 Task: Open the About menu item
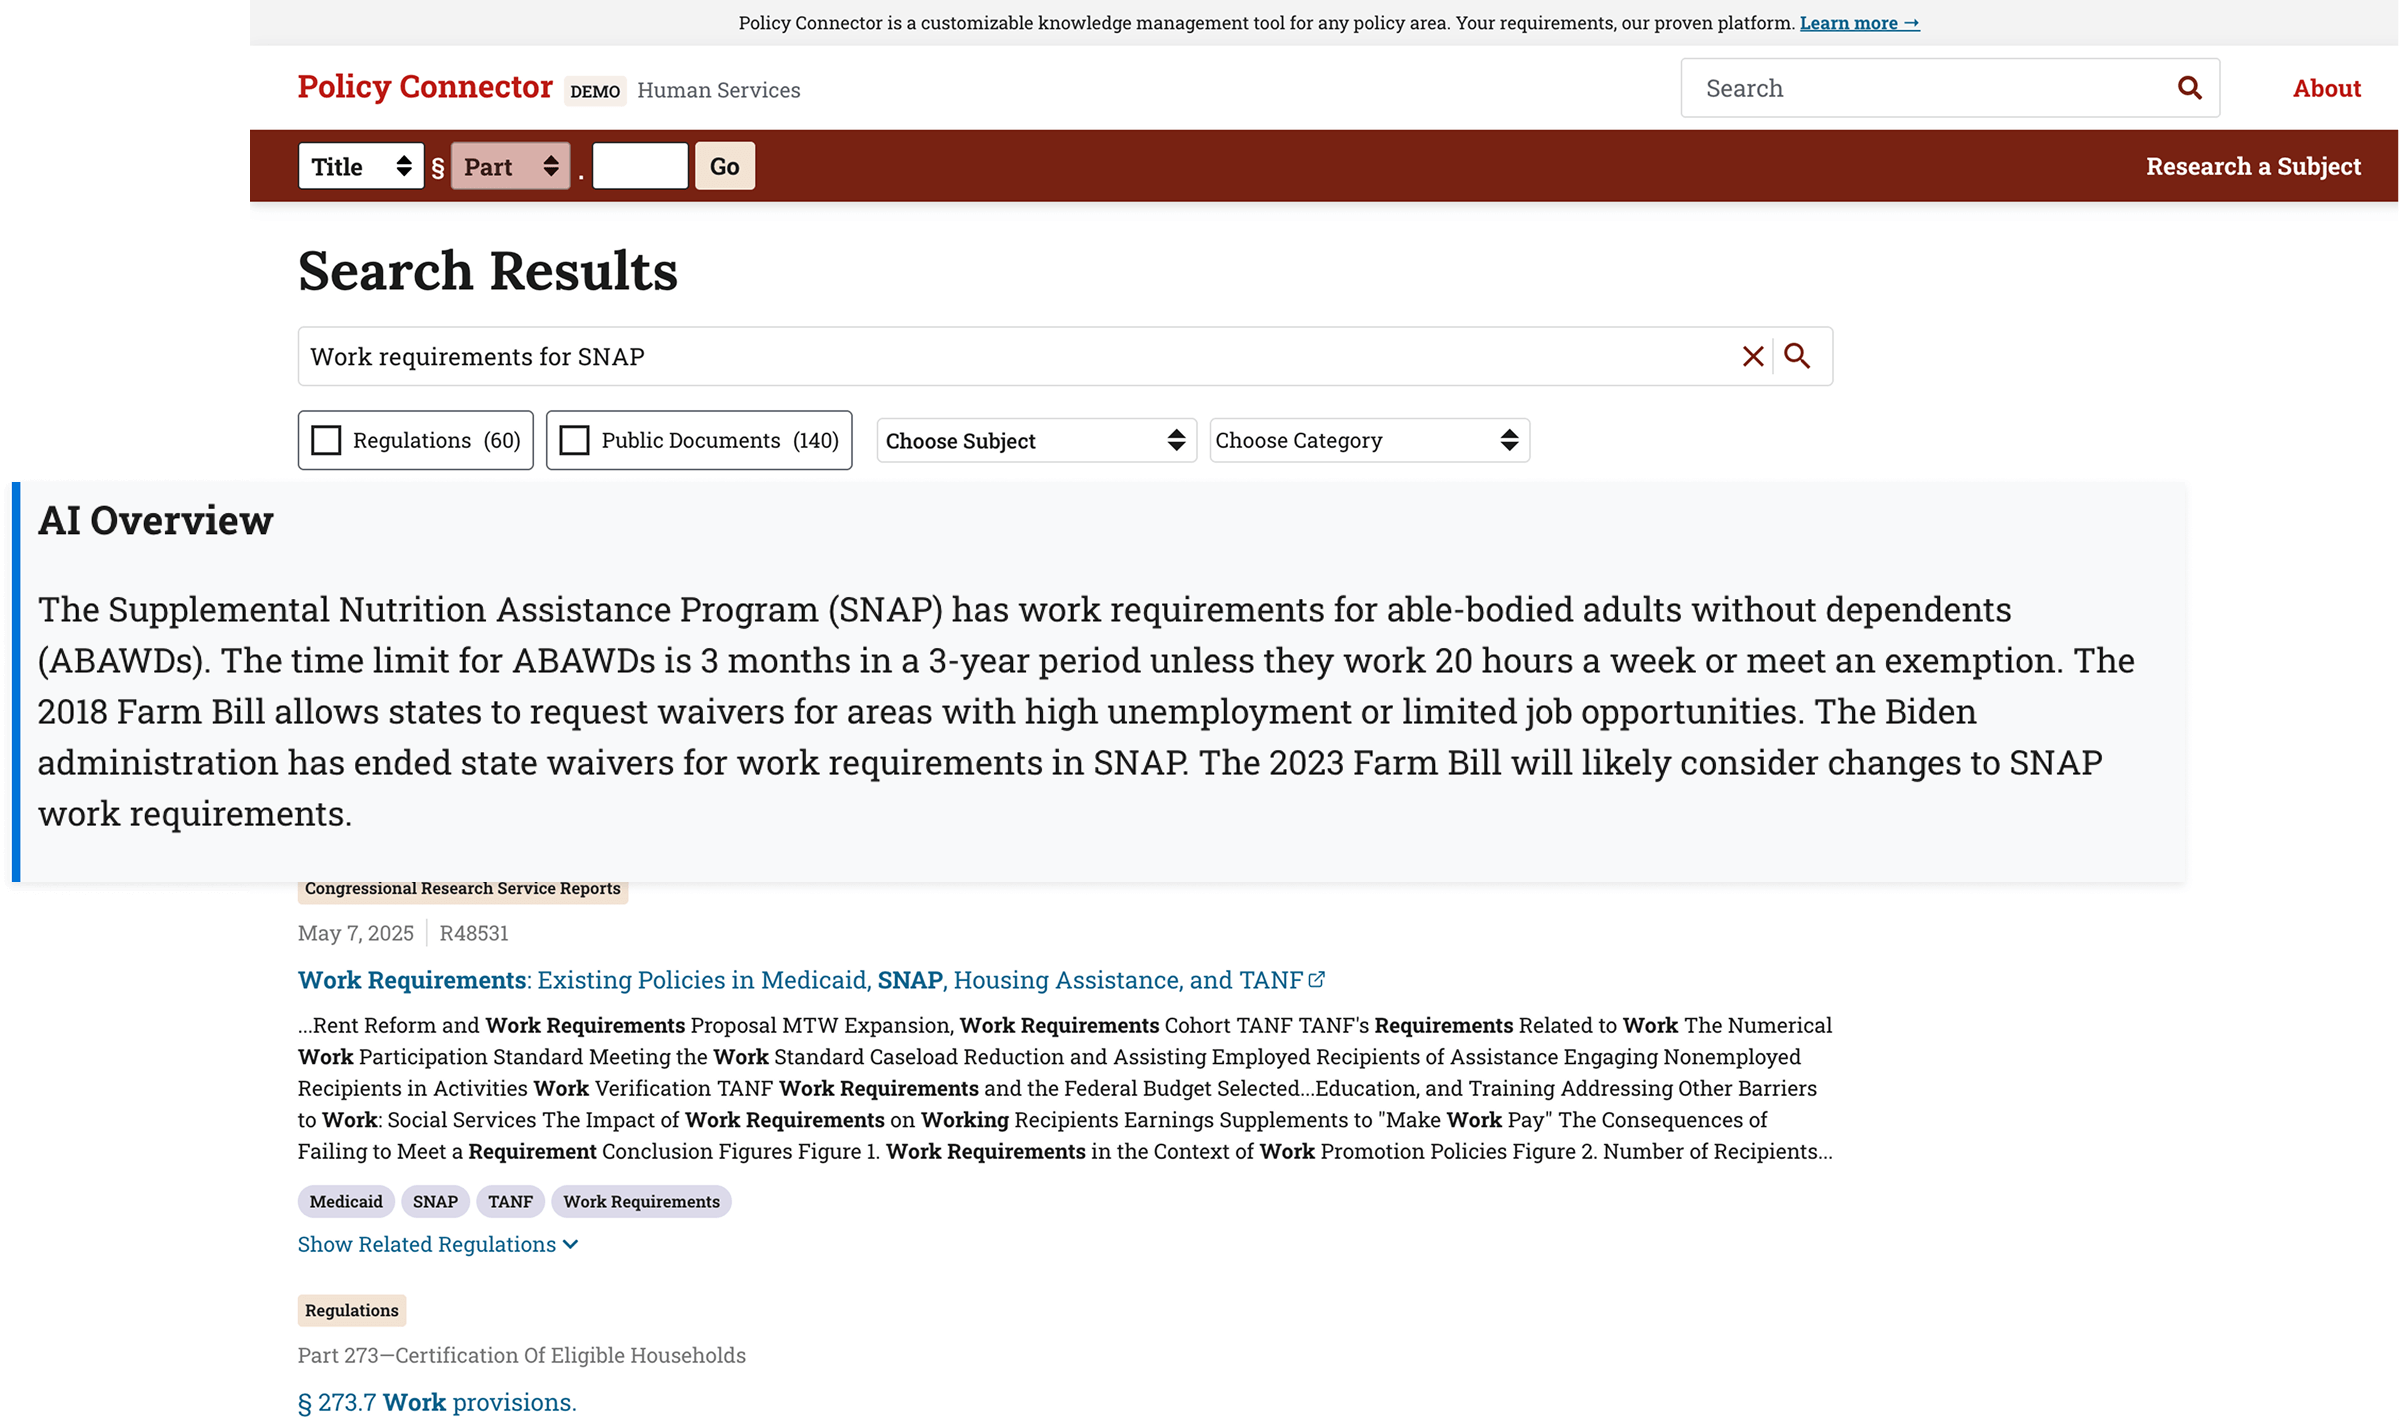pyautogui.click(x=2326, y=88)
